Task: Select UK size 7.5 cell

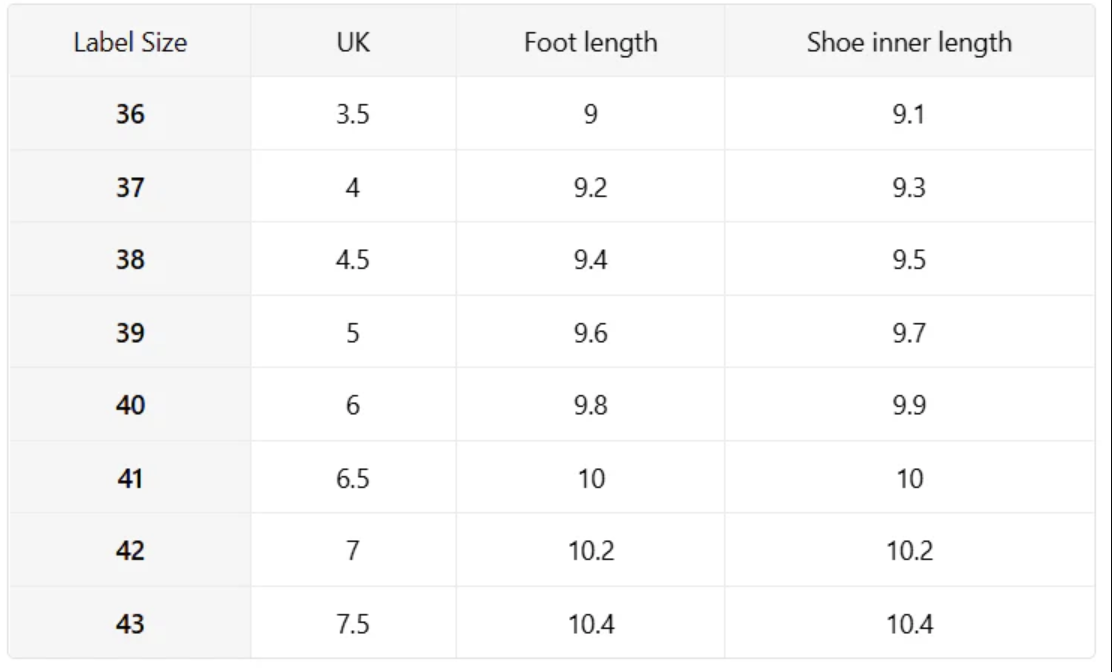Action: click(353, 624)
